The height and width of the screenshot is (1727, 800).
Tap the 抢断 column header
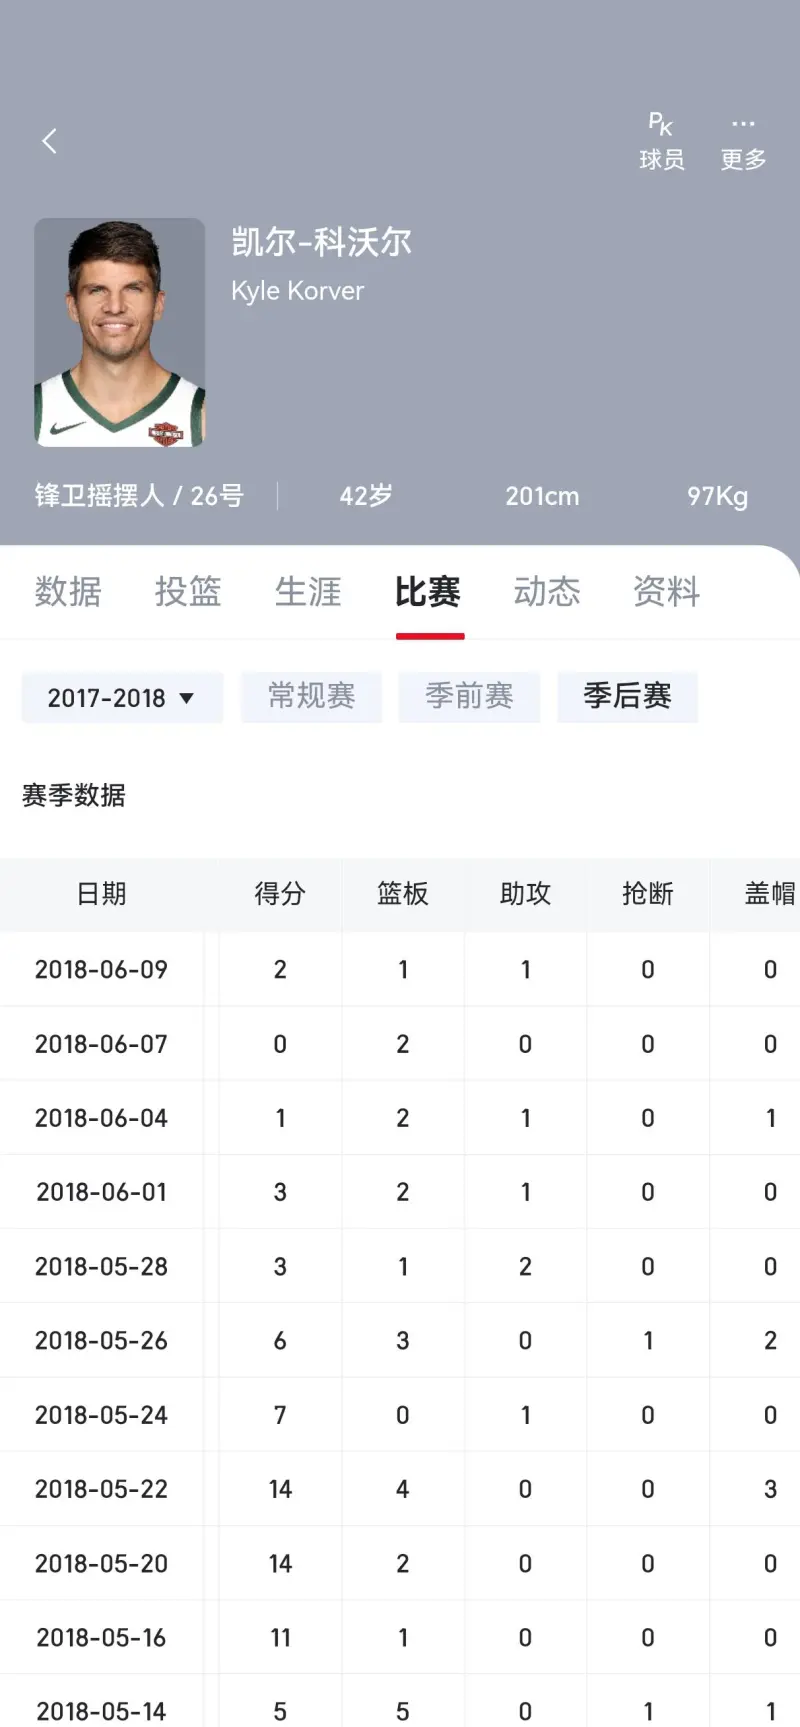coord(648,894)
